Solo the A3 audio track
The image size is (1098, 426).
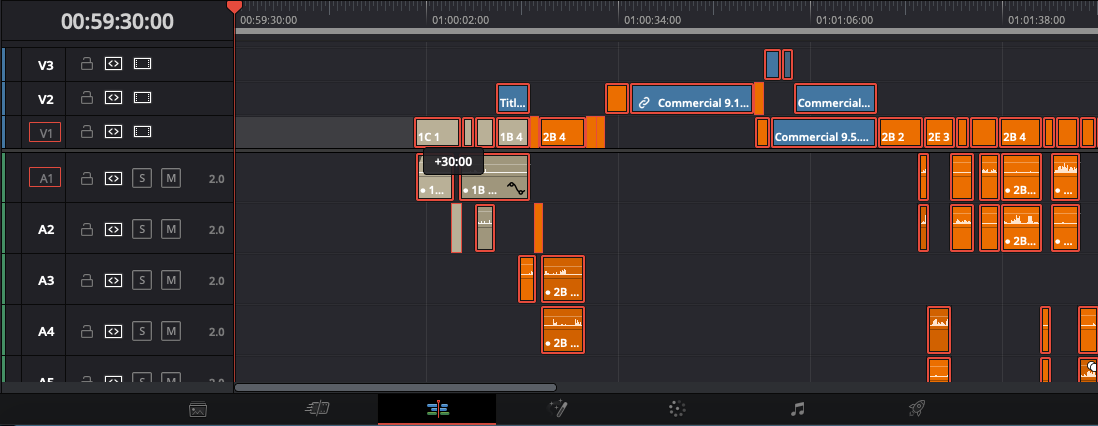click(142, 280)
